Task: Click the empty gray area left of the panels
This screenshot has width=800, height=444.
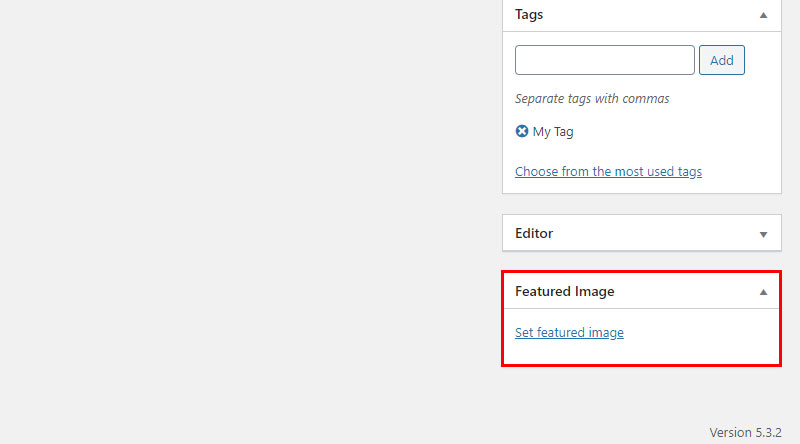Action: (250, 222)
